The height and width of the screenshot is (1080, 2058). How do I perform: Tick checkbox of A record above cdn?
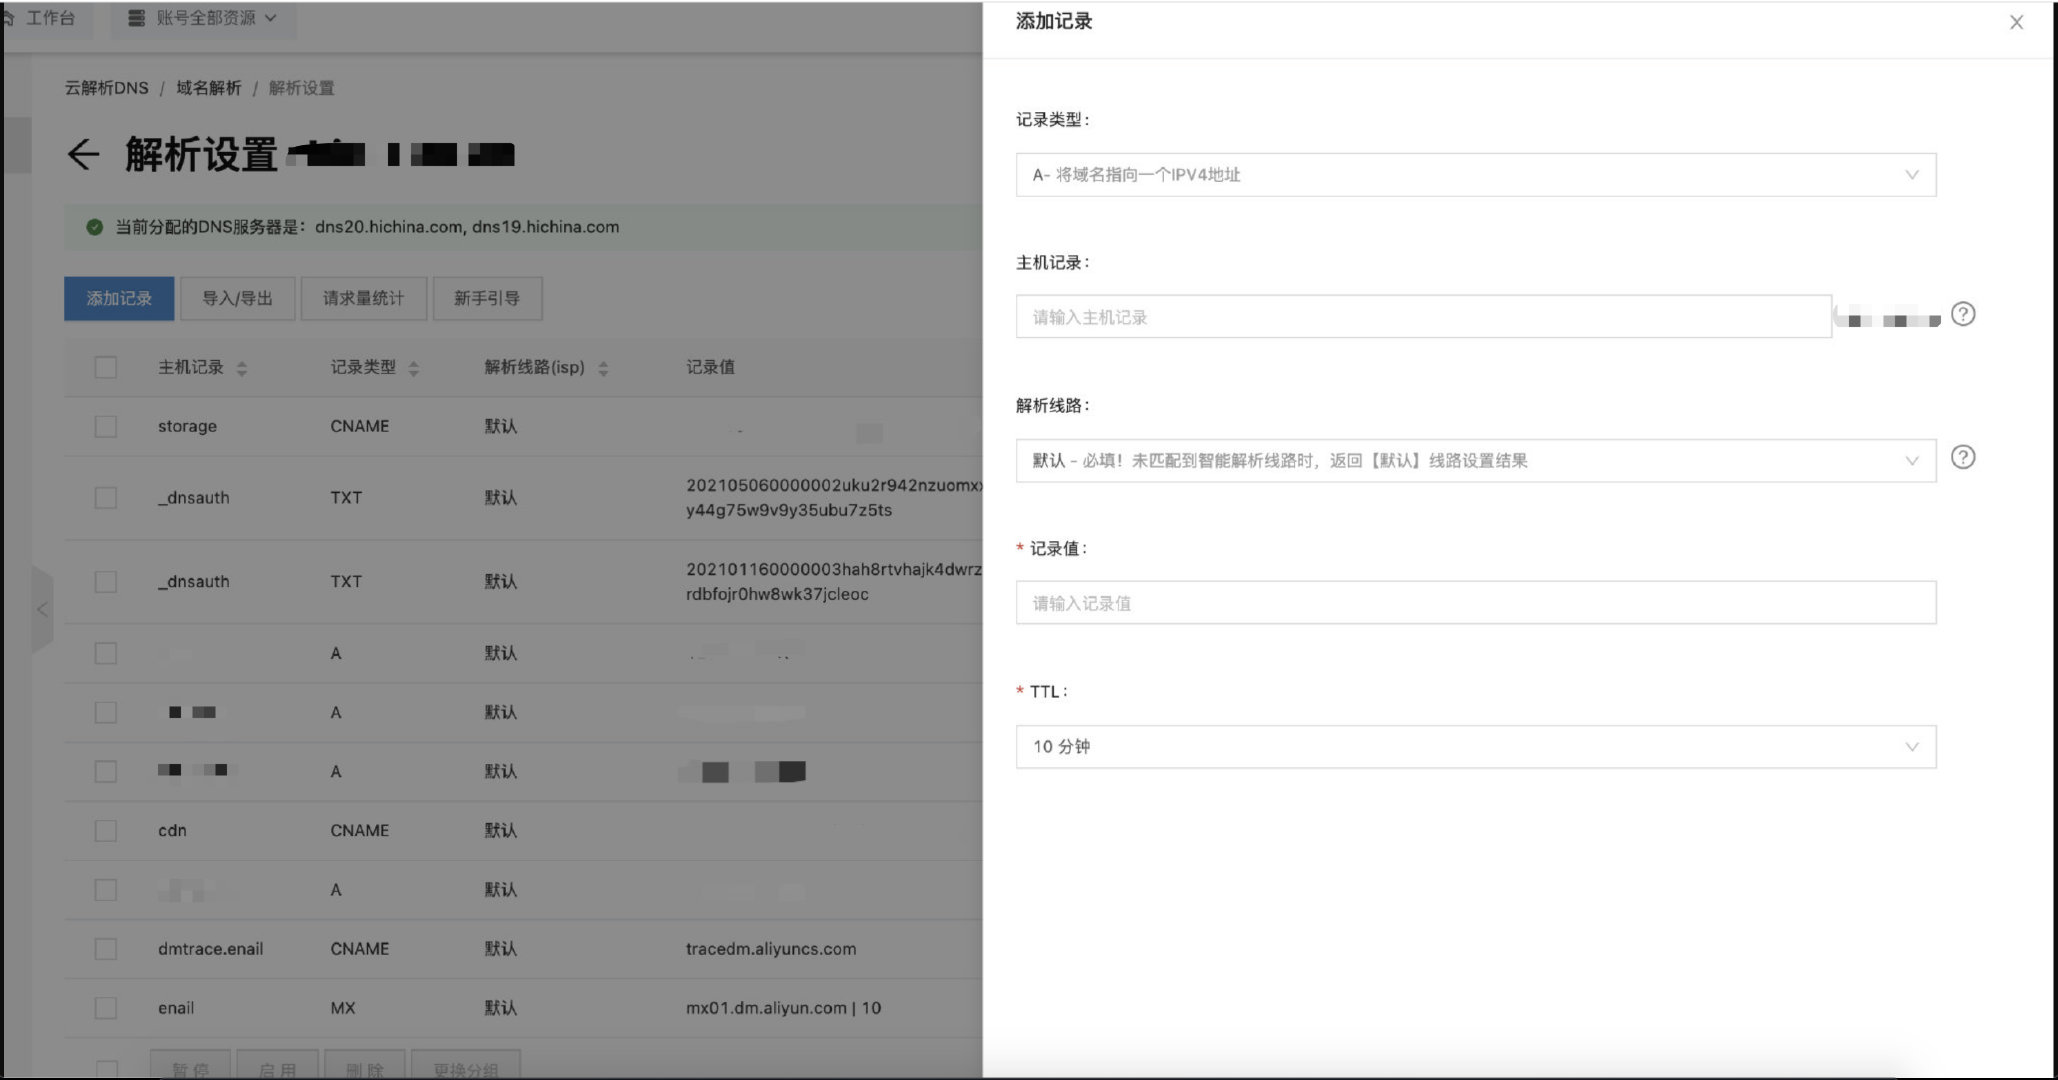tap(105, 771)
